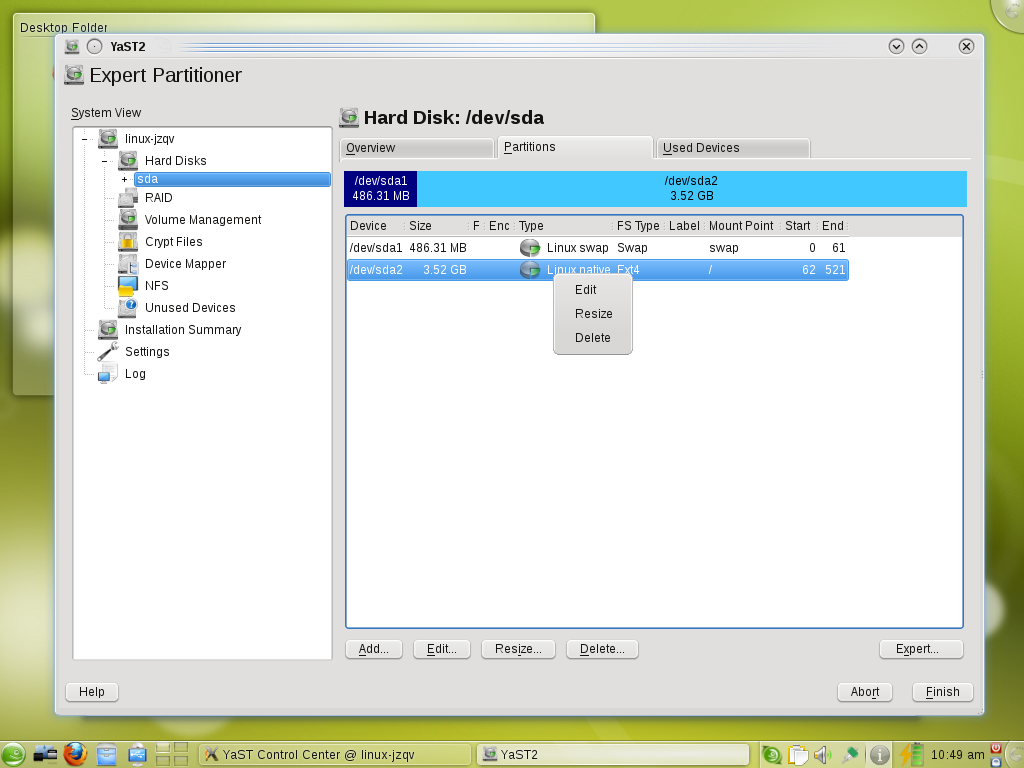
Task: Click the Volume Management disk icon
Action: click(128, 219)
